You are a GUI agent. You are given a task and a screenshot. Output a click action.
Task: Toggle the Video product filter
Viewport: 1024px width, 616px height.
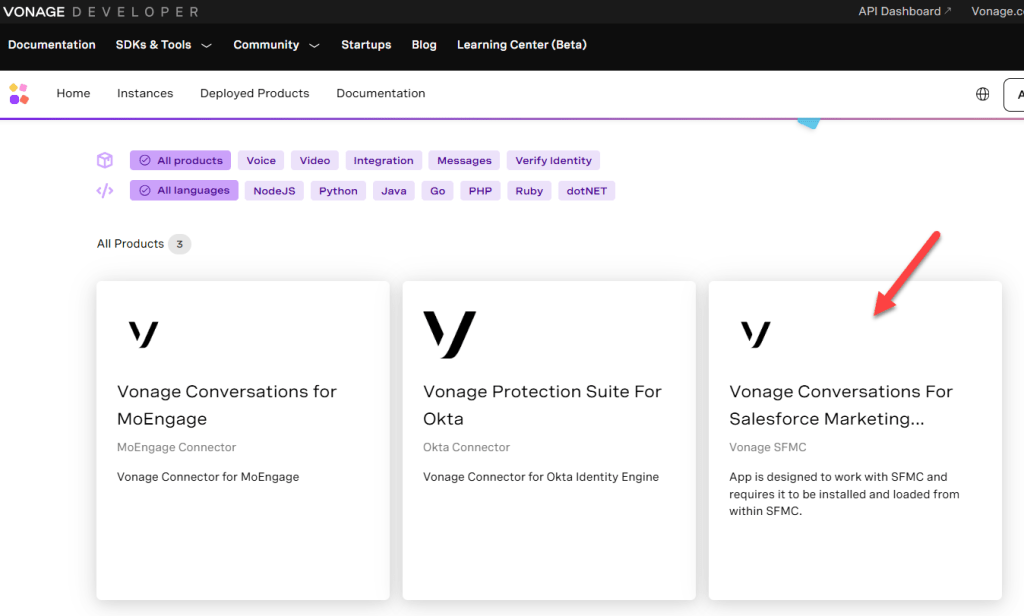pos(315,160)
